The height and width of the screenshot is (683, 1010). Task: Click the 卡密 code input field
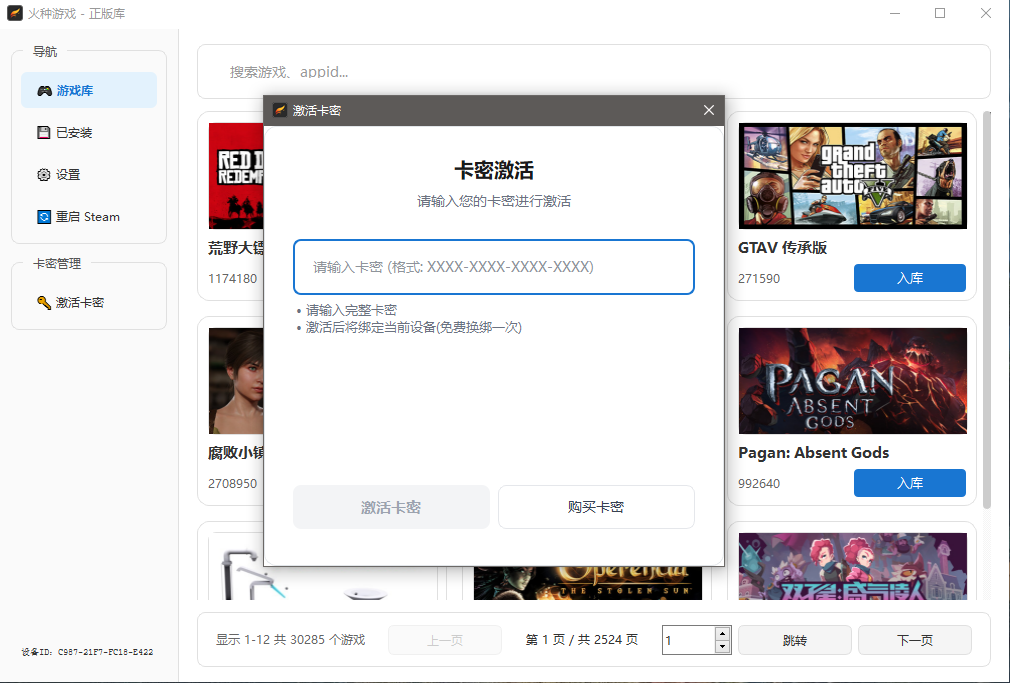tap(494, 267)
